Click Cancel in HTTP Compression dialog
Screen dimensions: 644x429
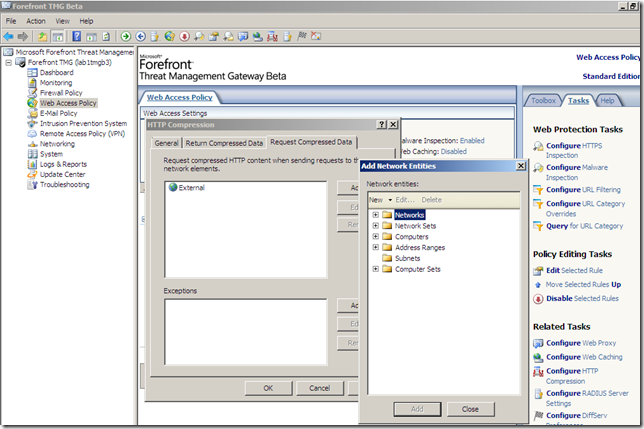coord(320,388)
